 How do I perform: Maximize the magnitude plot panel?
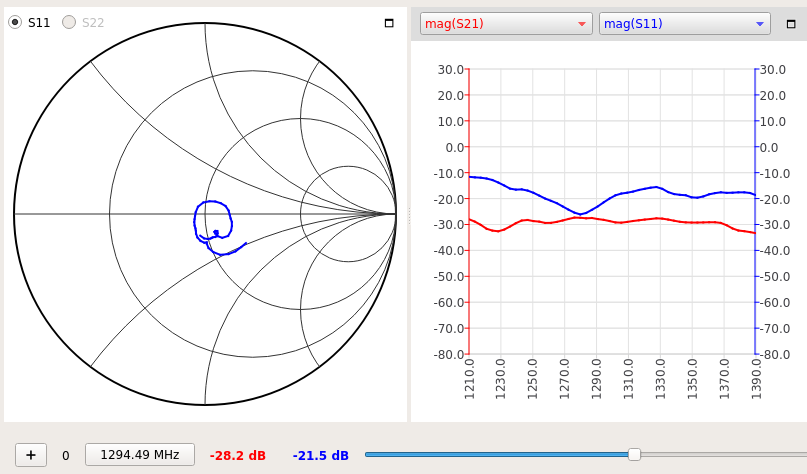point(791,24)
